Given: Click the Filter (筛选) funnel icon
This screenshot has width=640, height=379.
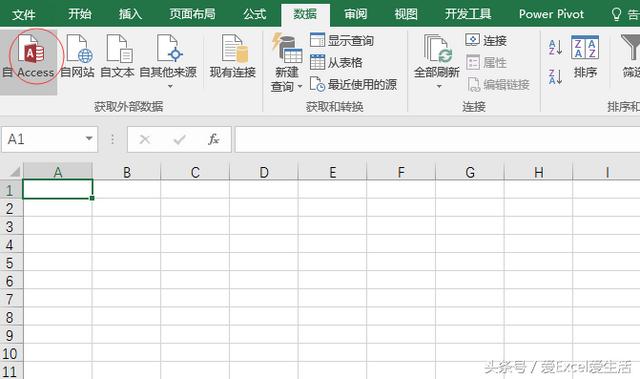Looking at the screenshot, I should point(631,47).
